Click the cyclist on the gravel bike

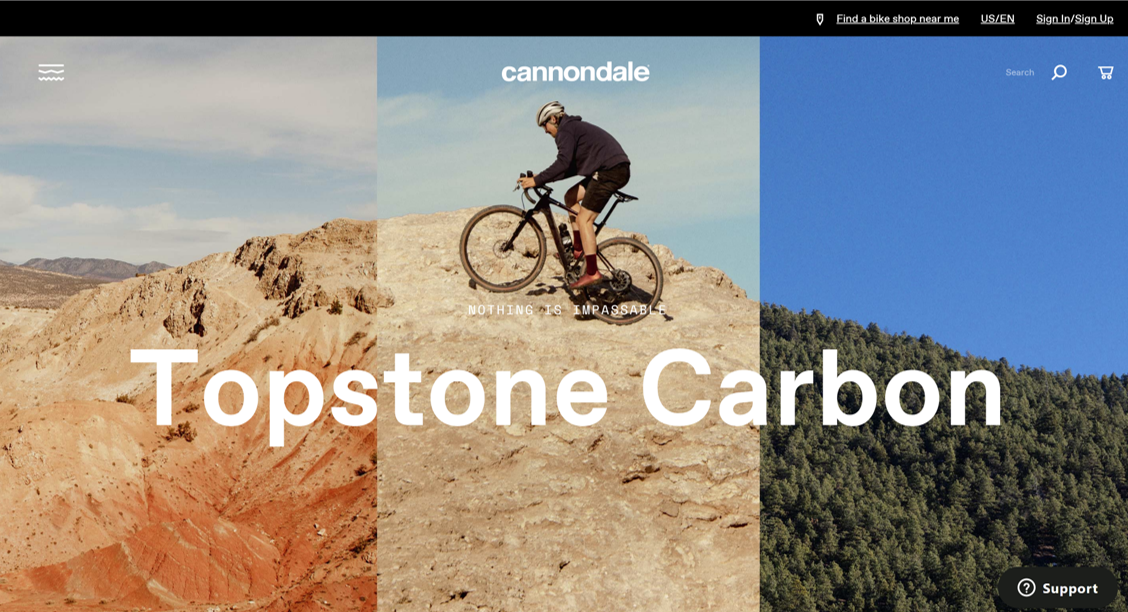[568, 209]
